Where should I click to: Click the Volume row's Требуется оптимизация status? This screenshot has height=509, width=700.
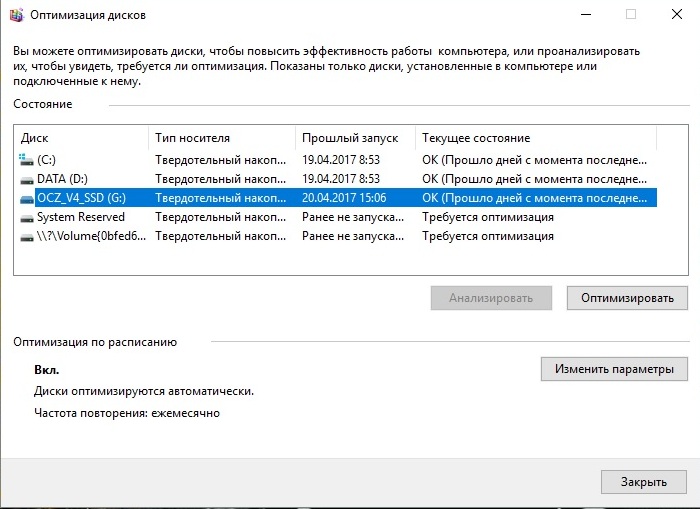(x=488, y=236)
